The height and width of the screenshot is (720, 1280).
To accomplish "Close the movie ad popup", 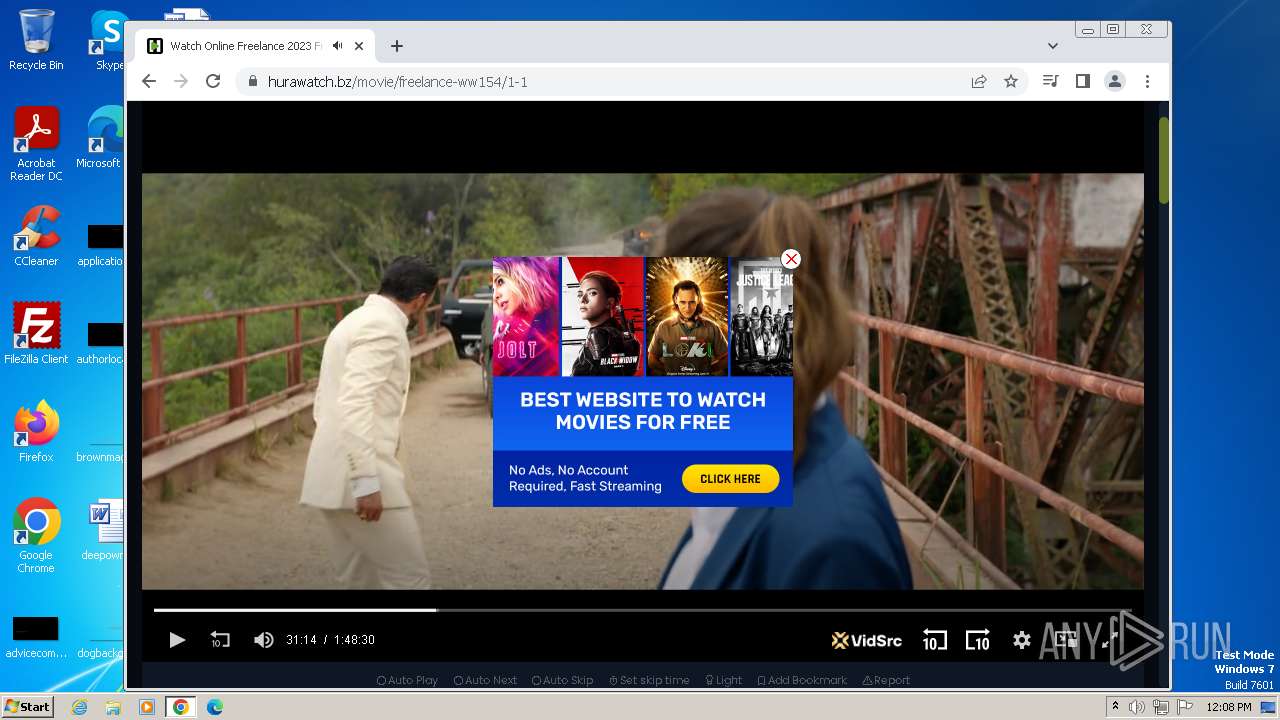I will (x=791, y=259).
